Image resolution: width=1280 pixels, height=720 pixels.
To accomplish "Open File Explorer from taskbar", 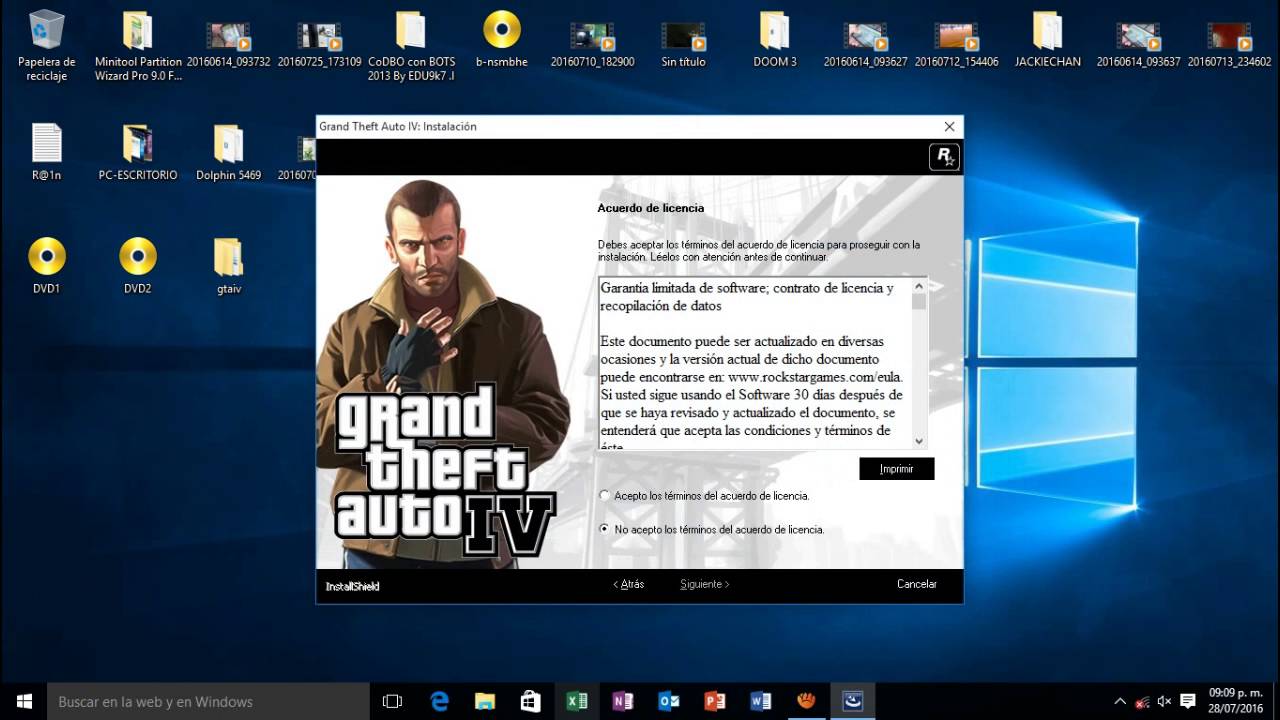I will coord(485,701).
